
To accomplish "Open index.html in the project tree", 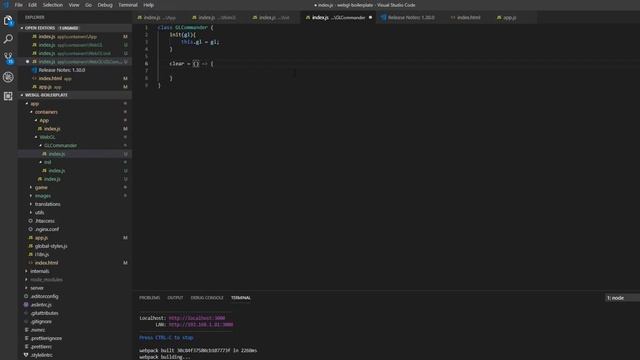I will [x=47, y=263].
